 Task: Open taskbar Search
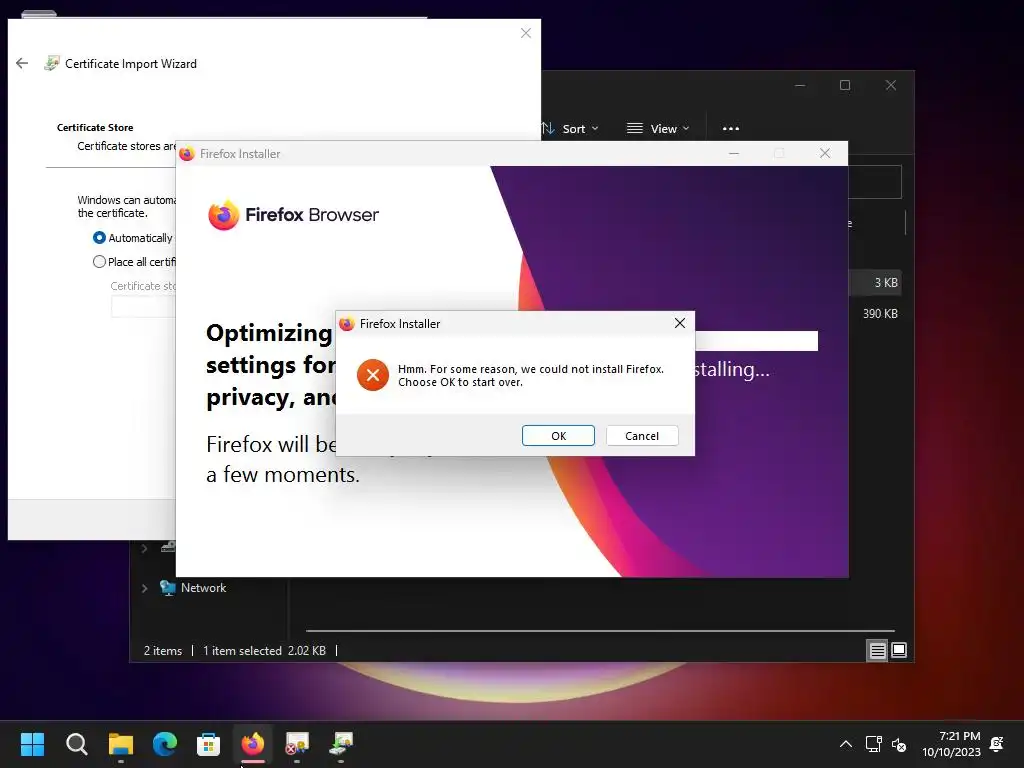point(76,744)
